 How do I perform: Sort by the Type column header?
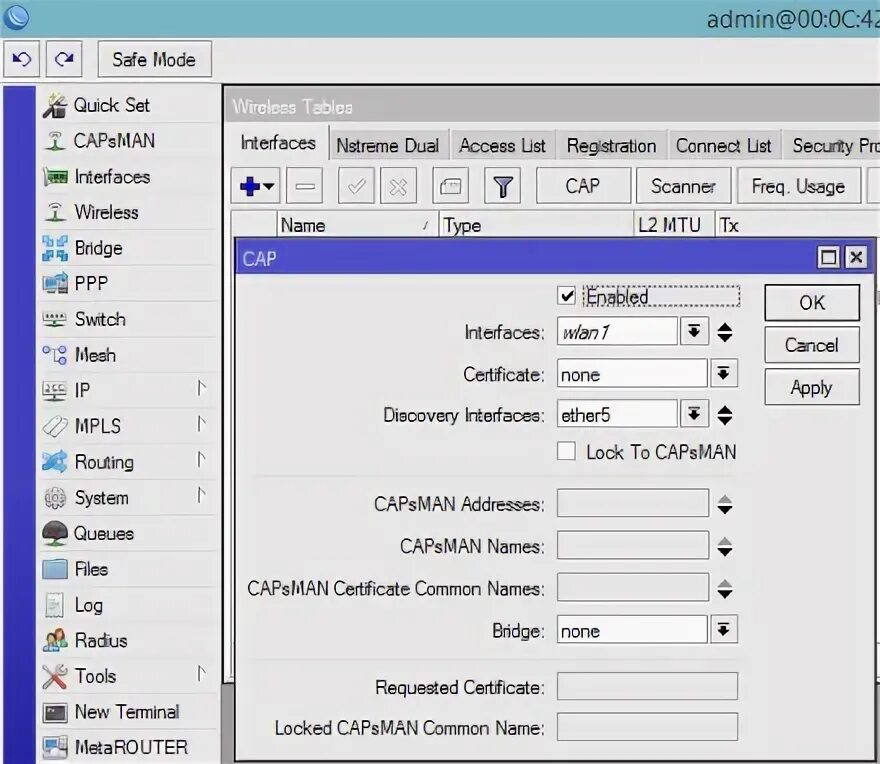coord(537,225)
